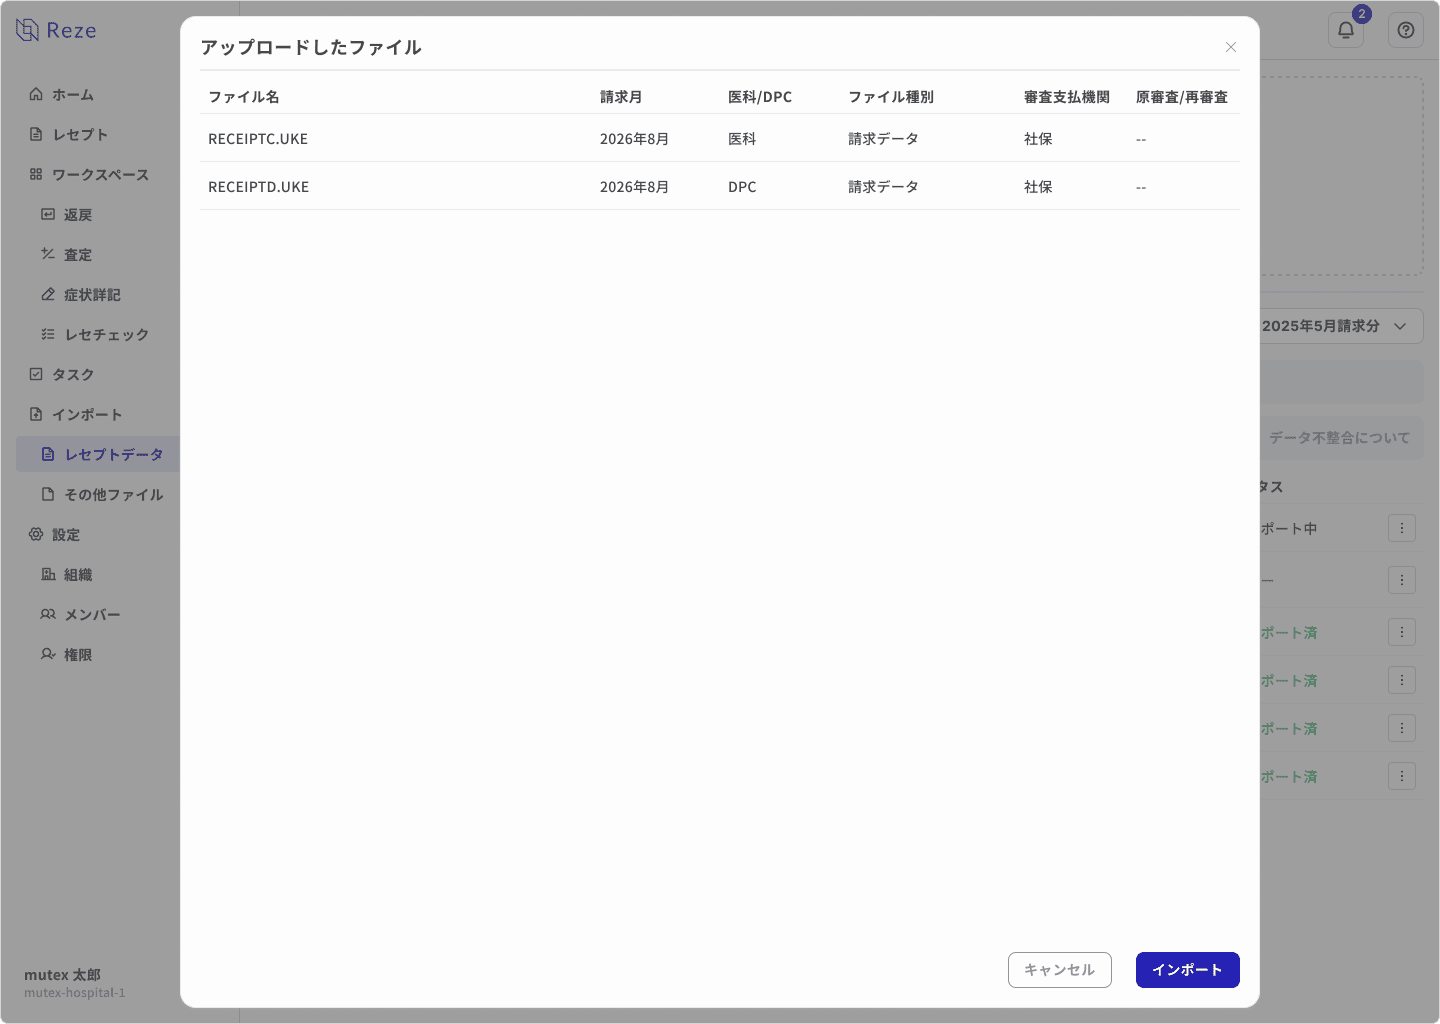Click the タスク sidebar icon
The height and width of the screenshot is (1024, 1440).
click(x=34, y=374)
